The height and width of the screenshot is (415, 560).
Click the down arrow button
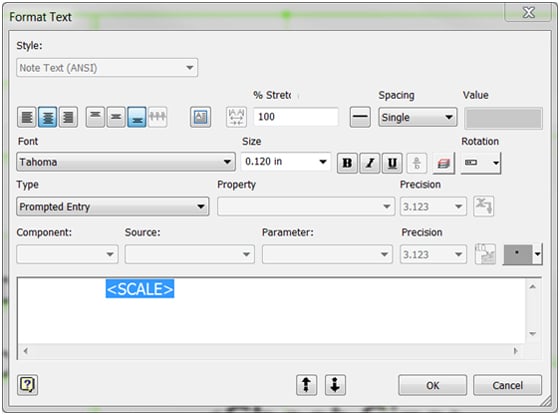[x=335, y=385]
